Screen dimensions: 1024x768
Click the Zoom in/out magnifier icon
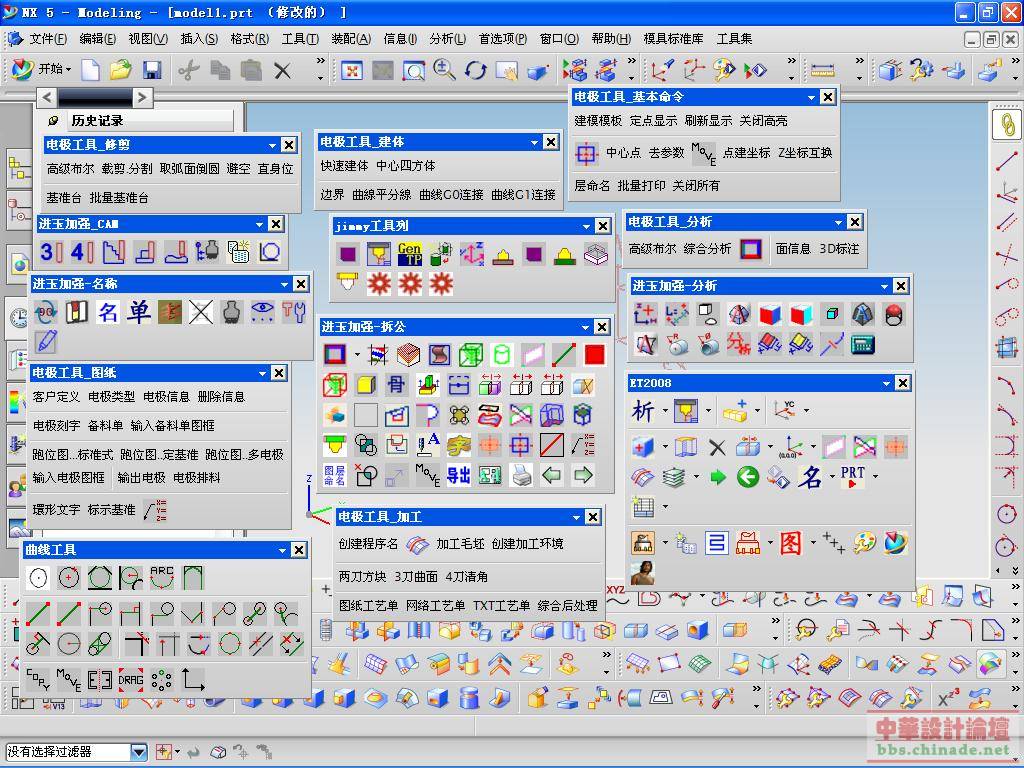pyautogui.click(x=444, y=70)
